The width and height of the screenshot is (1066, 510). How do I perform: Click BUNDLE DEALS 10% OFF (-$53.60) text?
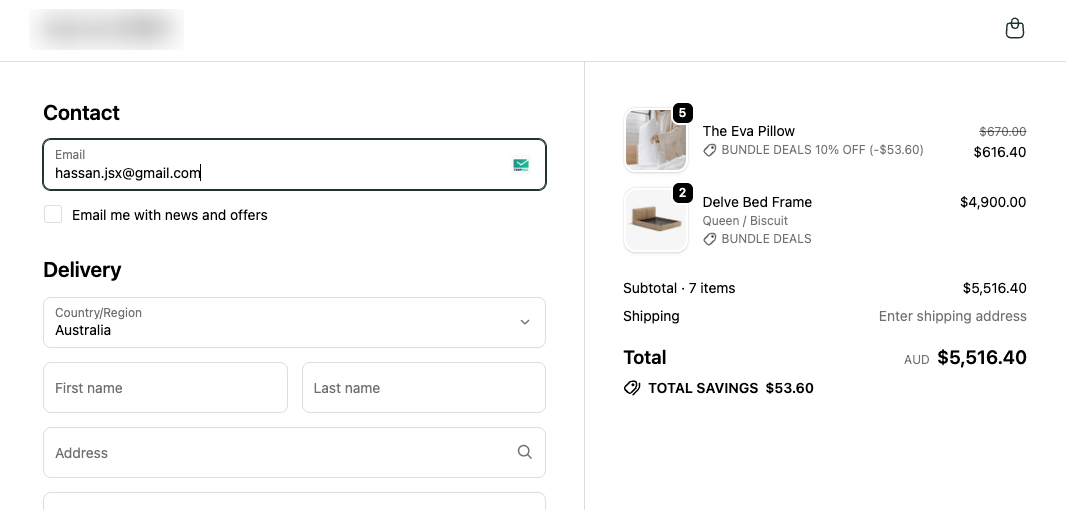[822, 150]
